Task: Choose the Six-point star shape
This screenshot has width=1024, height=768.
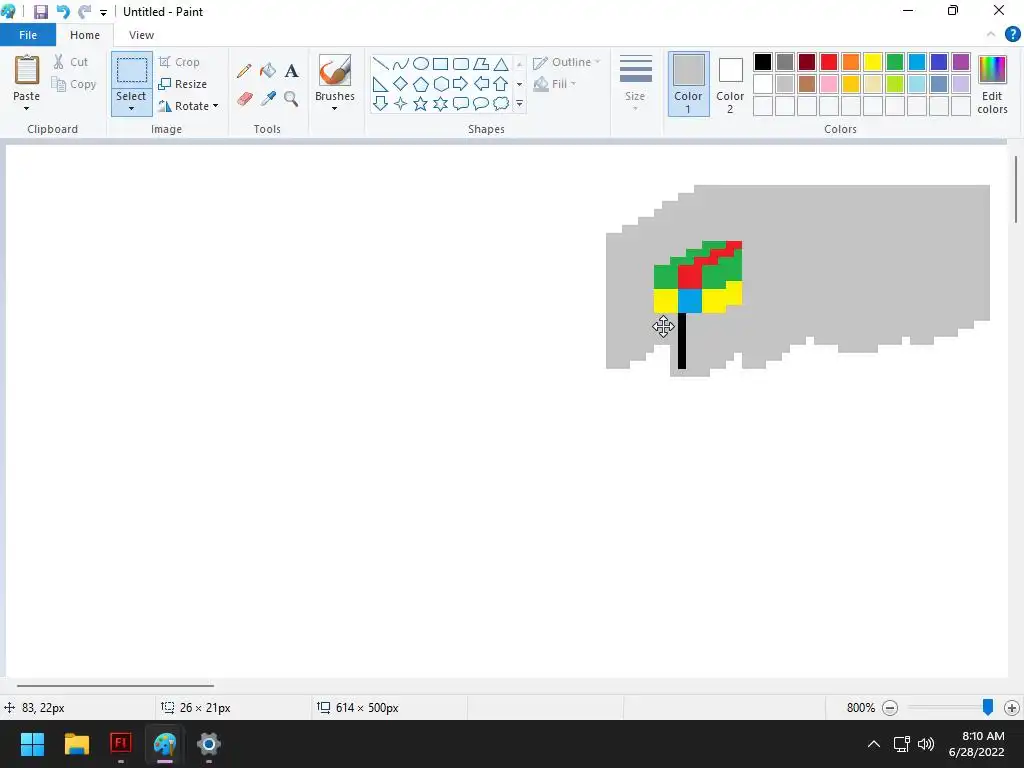Action: pyautogui.click(x=441, y=103)
